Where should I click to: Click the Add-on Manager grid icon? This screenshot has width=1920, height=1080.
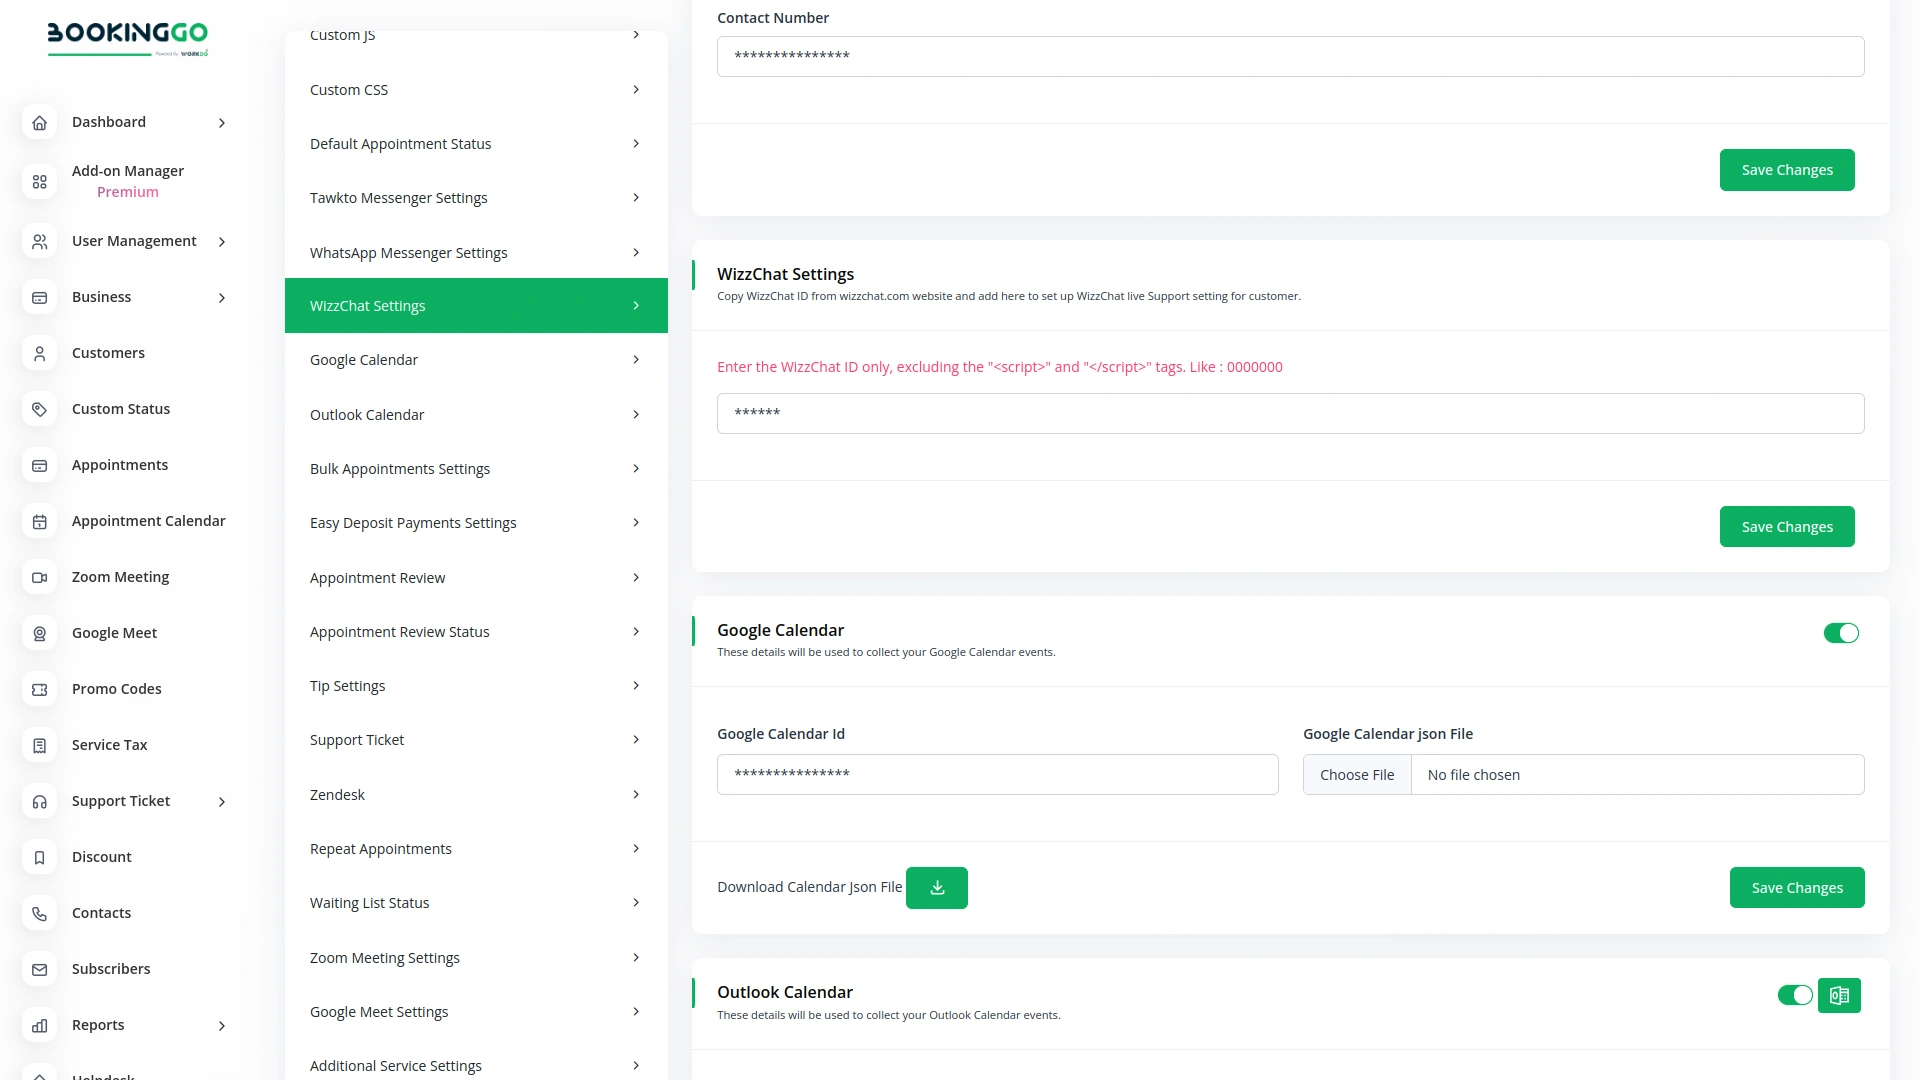coord(39,182)
